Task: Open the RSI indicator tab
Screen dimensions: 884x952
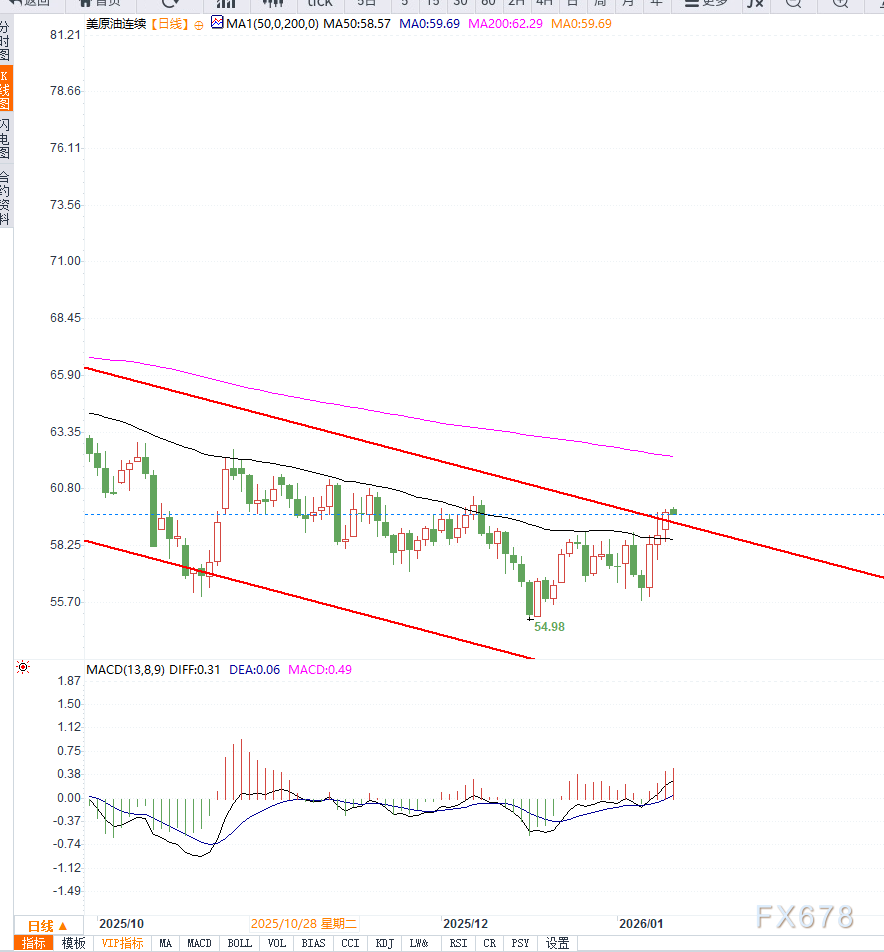Action: [x=457, y=942]
